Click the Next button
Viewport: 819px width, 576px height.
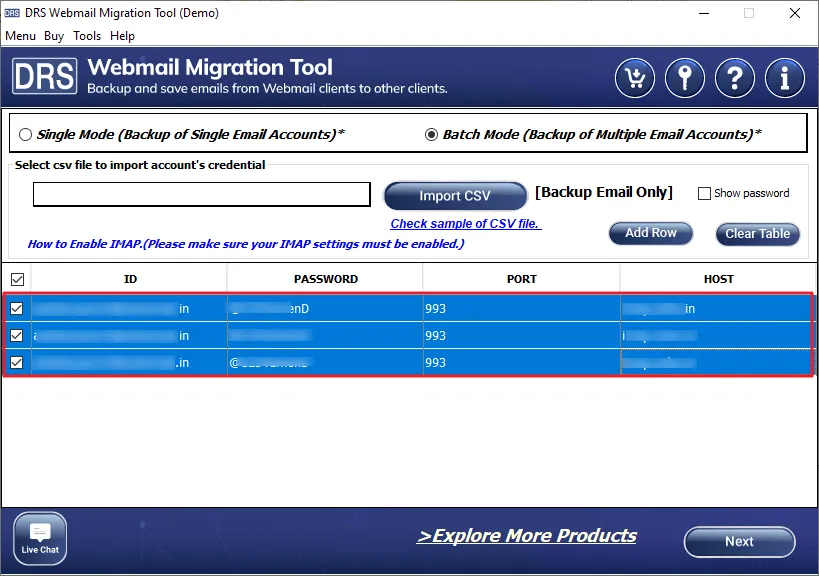739,542
